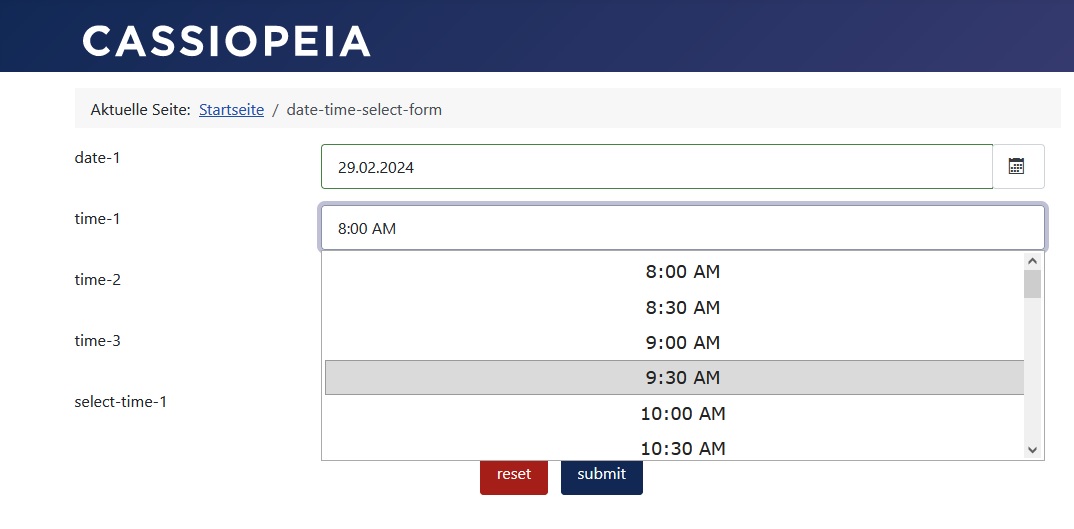
Task: Pick 9:00 AM in the dropdown
Action: [x=682, y=343]
